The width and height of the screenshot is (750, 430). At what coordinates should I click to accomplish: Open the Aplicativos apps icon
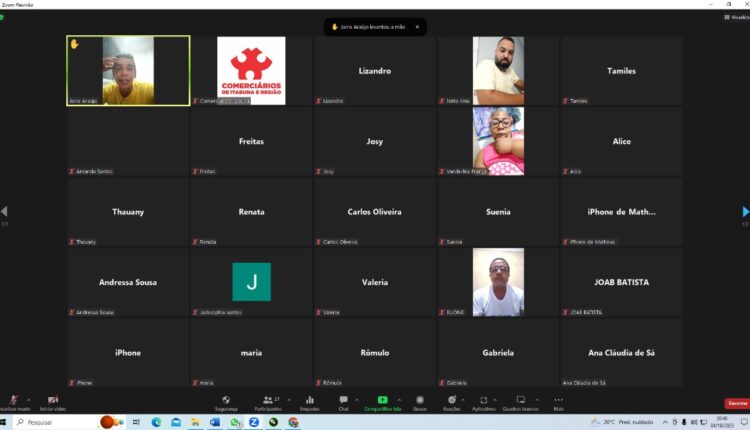pyautogui.click(x=483, y=401)
